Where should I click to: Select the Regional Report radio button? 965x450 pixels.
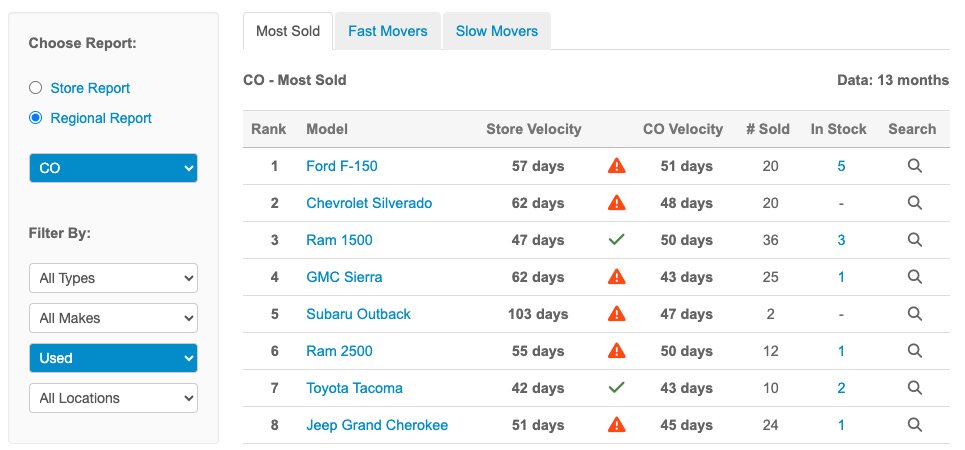(x=36, y=118)
